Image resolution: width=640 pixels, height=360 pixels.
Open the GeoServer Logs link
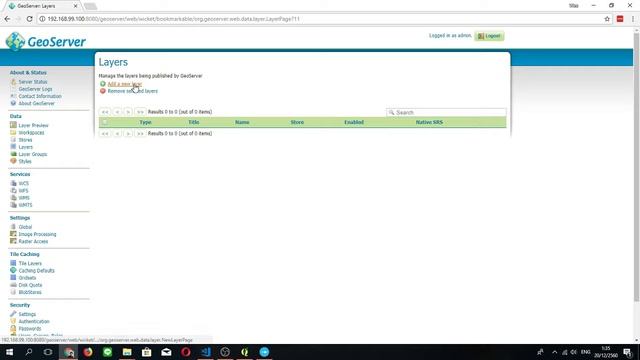pos(35,89)
